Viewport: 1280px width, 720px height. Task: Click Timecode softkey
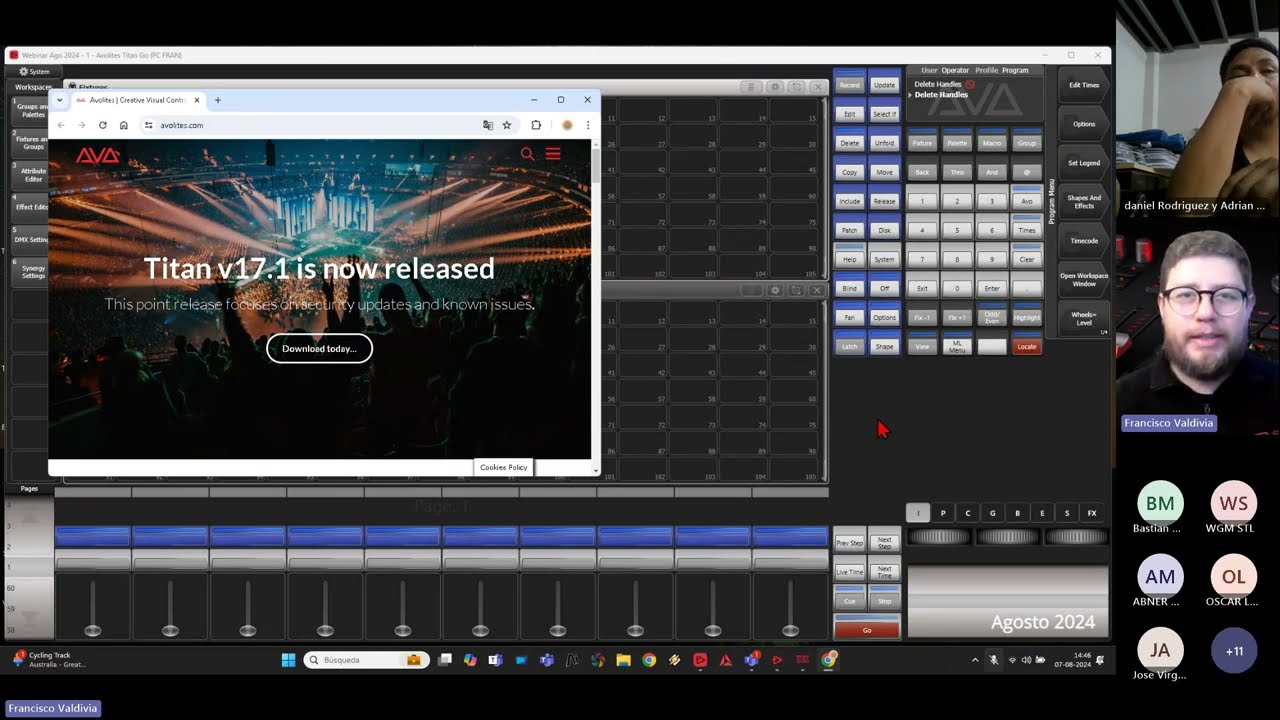[x=1084, y=240]
